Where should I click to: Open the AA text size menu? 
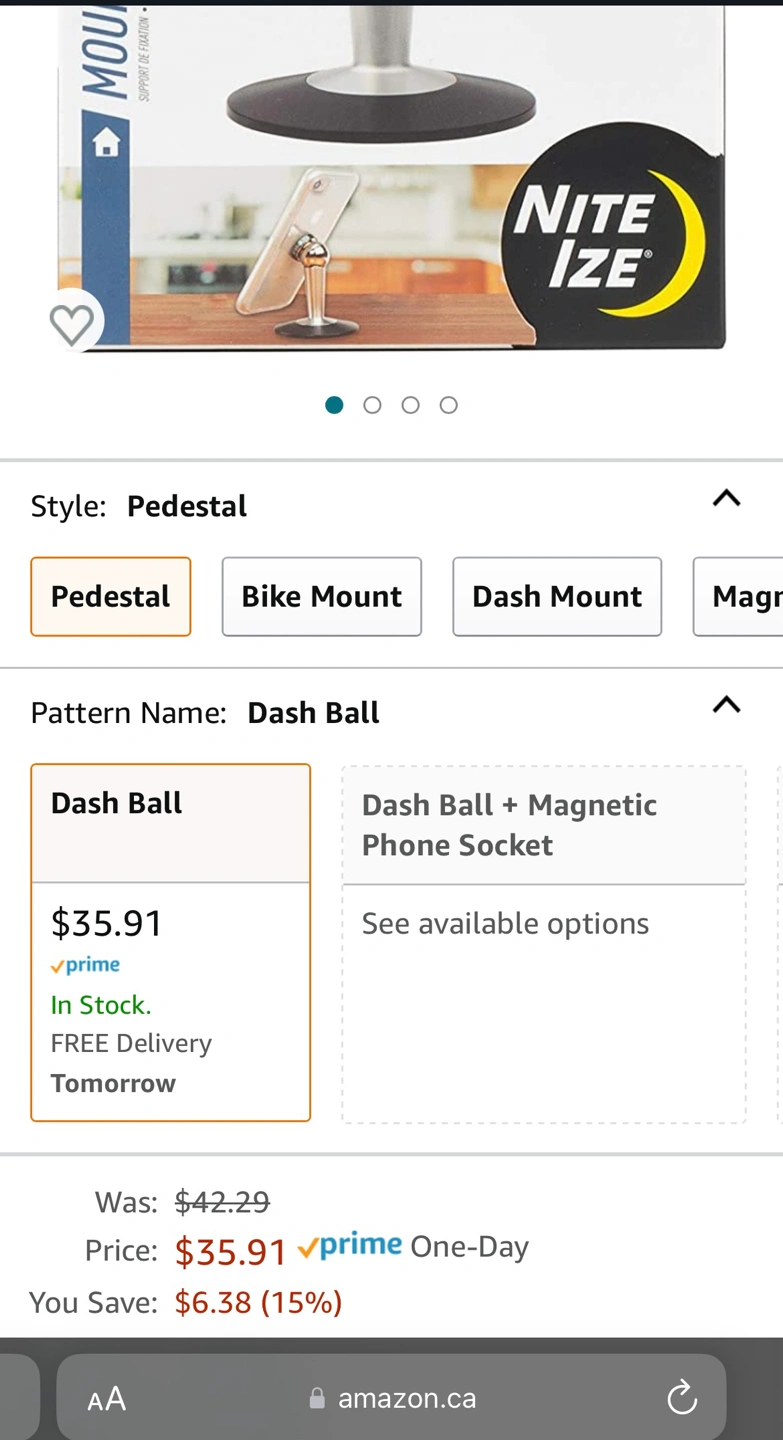(x=107, y=1398)
